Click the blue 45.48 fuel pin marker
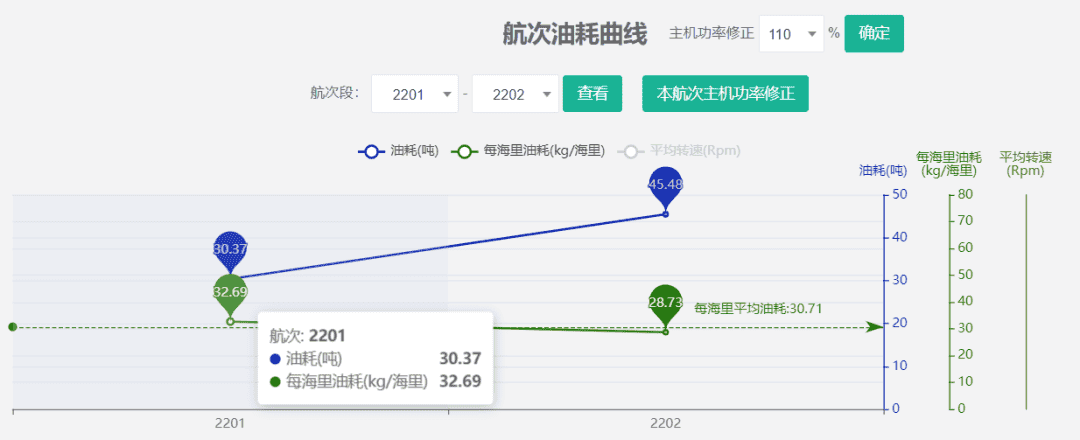The height and width of the screenshot is (440, 1080). coord(665,186)
